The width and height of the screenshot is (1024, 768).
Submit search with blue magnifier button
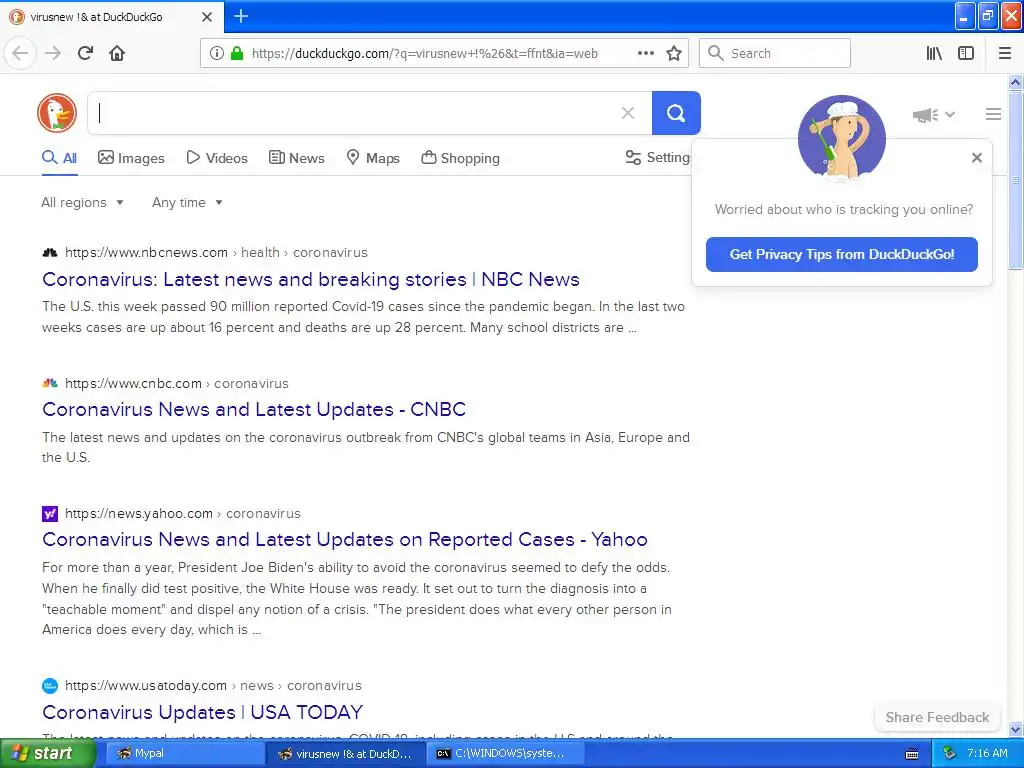pos(676,113)
